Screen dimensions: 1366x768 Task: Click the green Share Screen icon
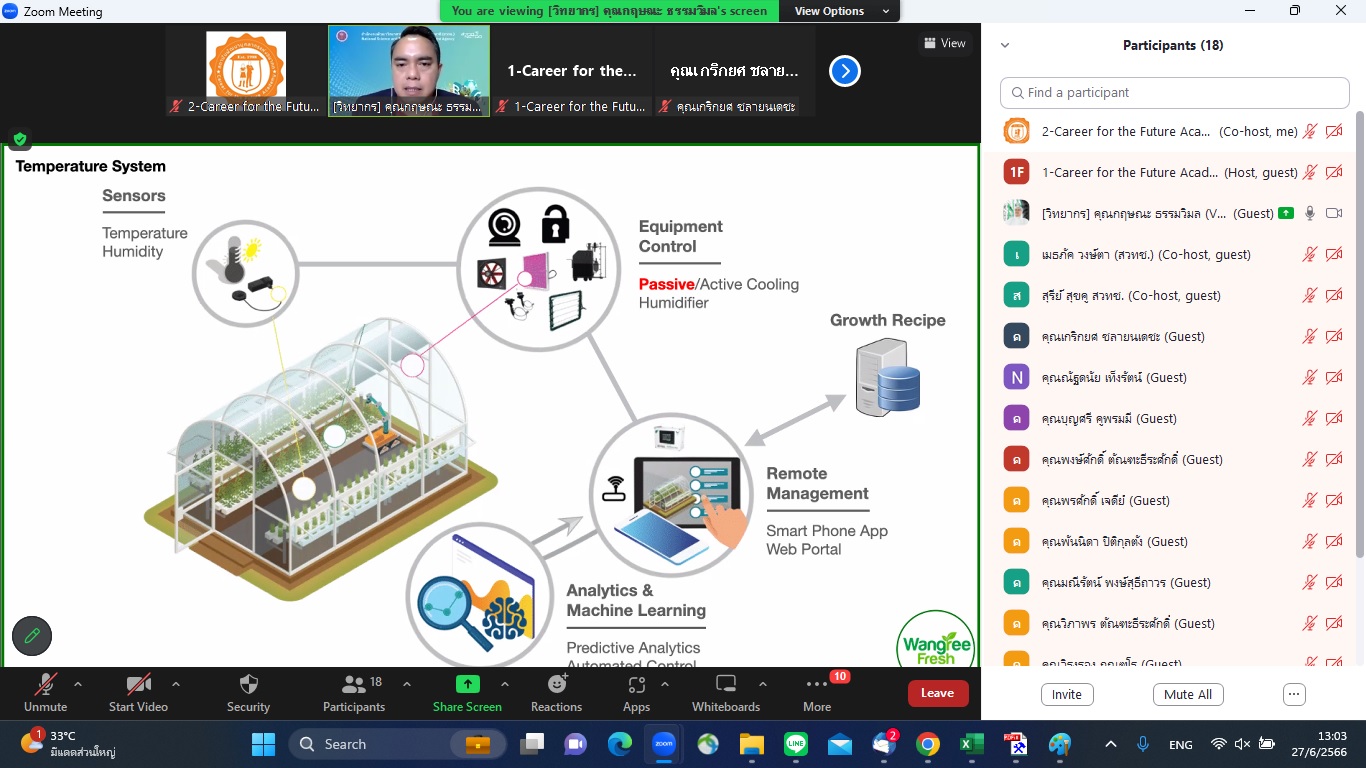click(x=467, y=685)
